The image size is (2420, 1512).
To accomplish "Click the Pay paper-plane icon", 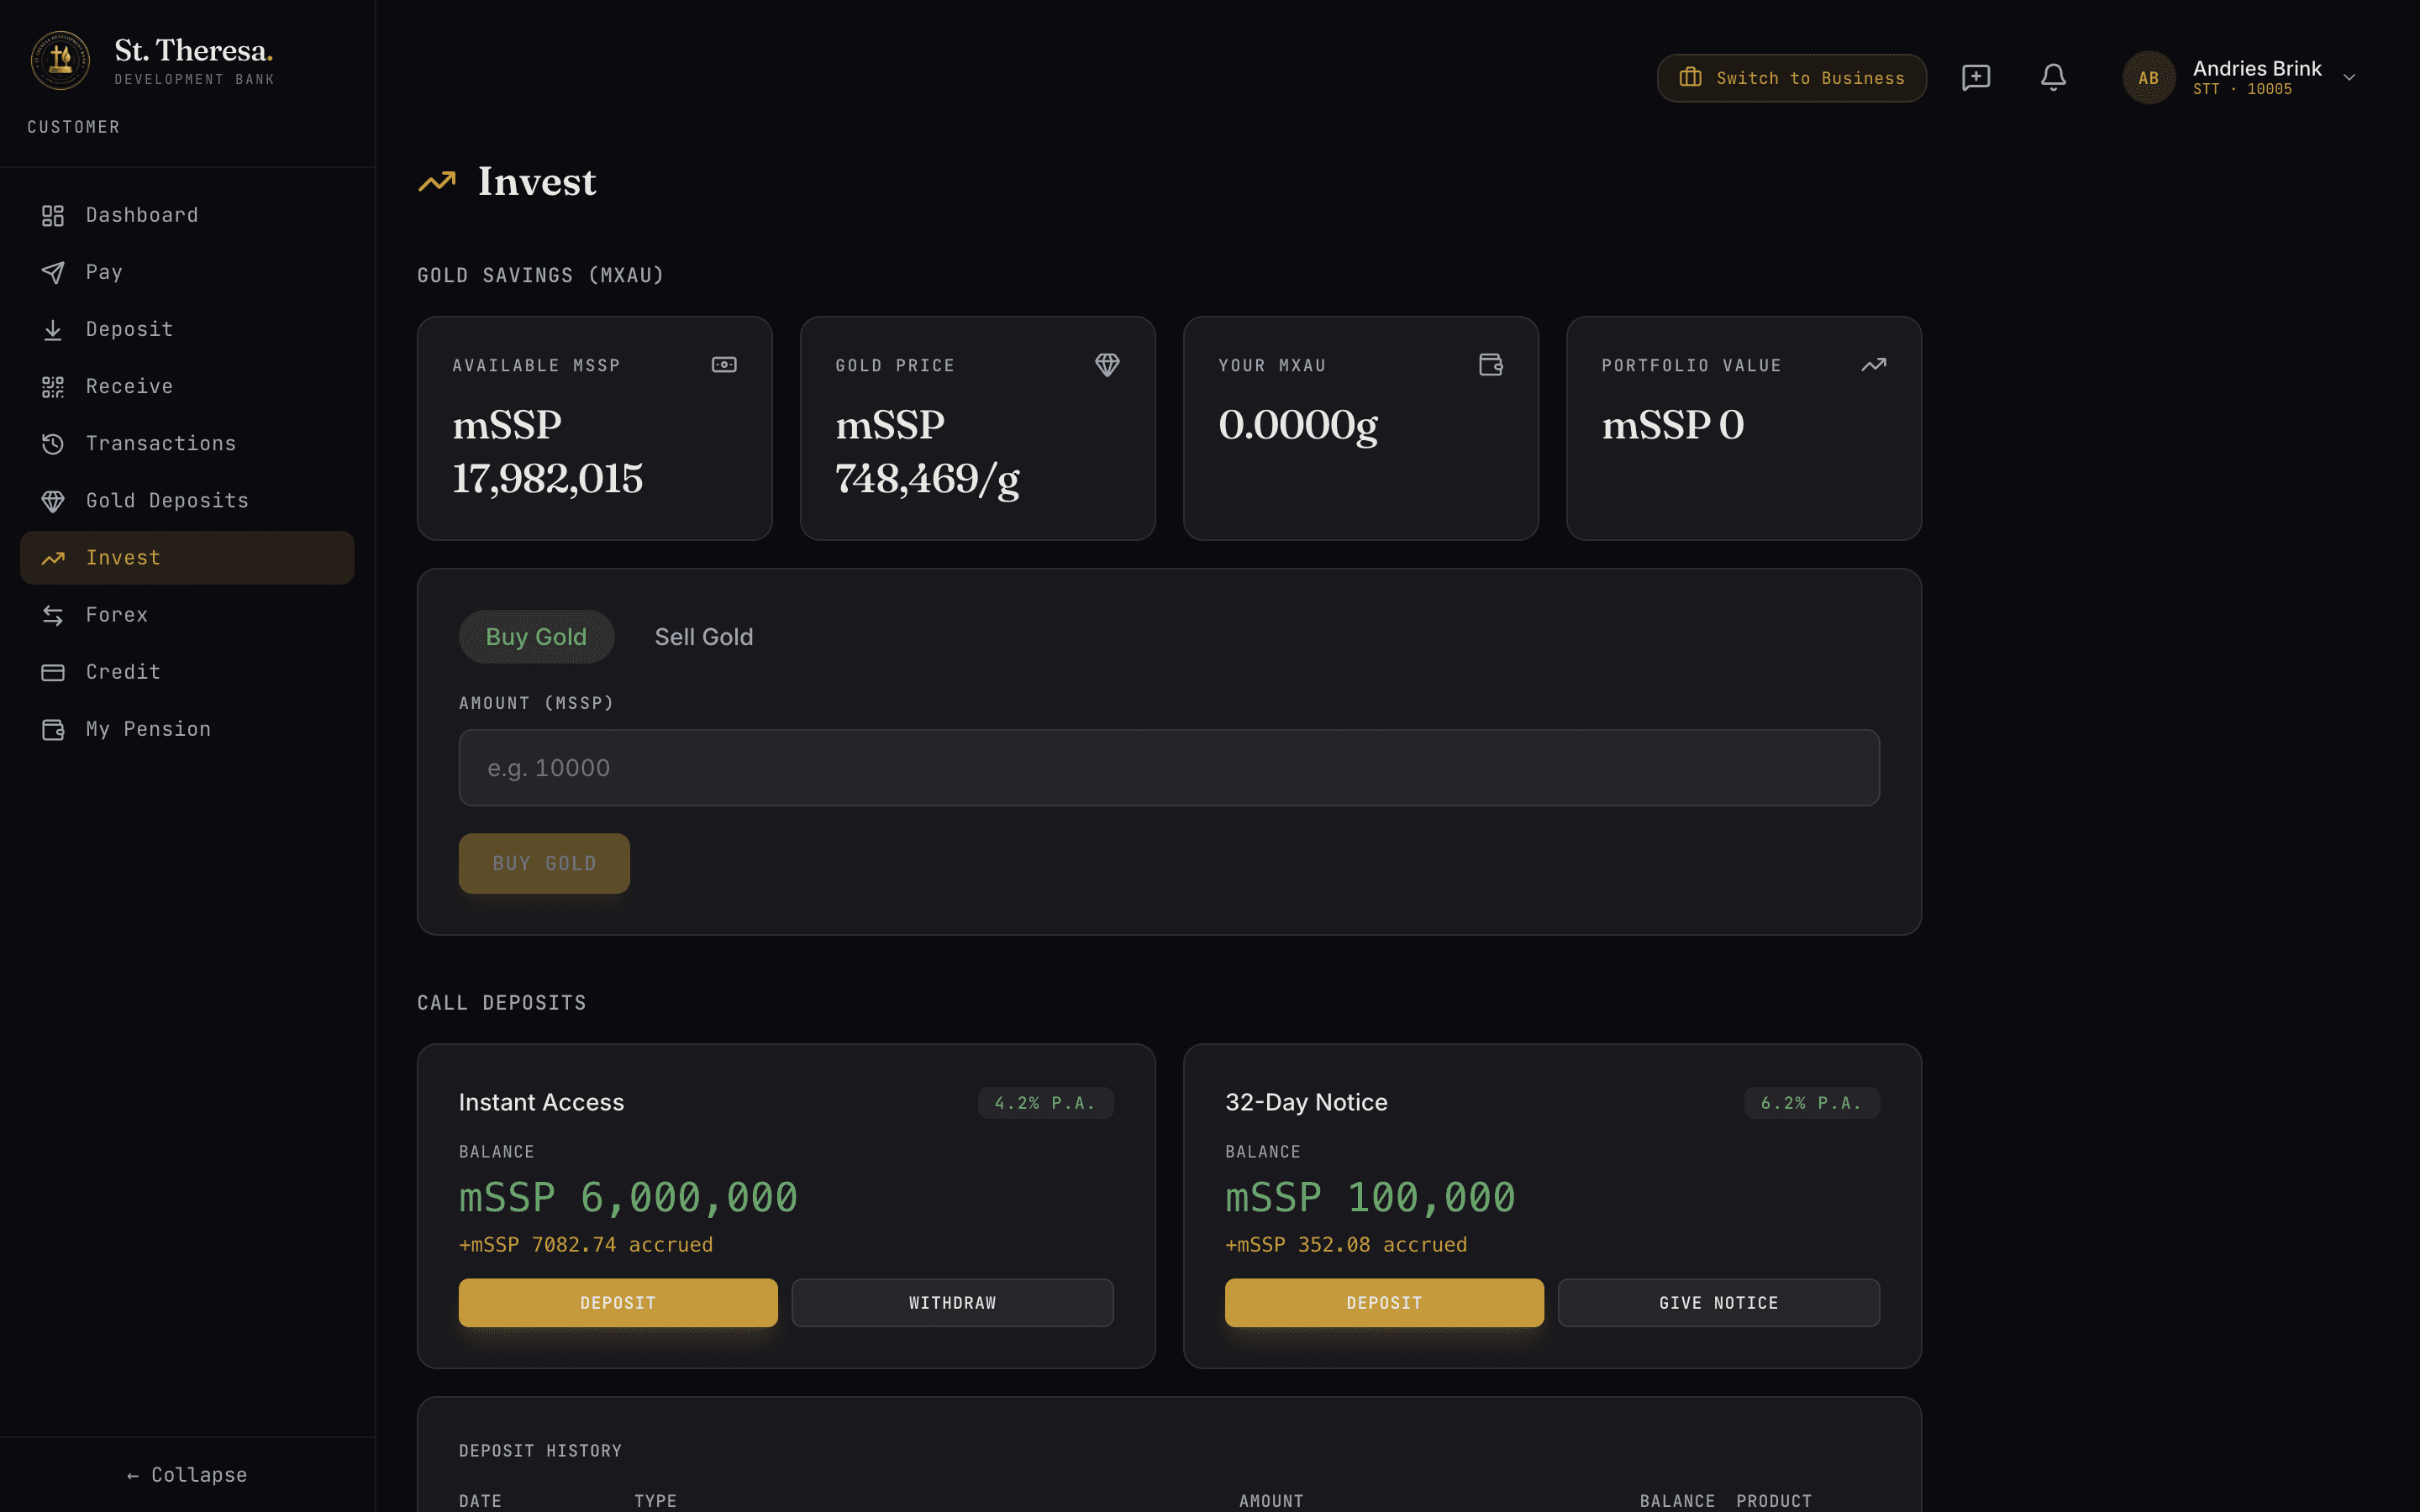I will point(53,273).
